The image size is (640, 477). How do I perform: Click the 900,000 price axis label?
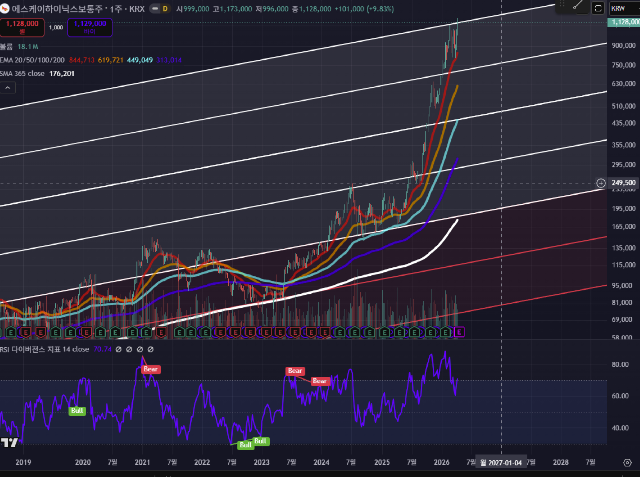coord(624,46)
